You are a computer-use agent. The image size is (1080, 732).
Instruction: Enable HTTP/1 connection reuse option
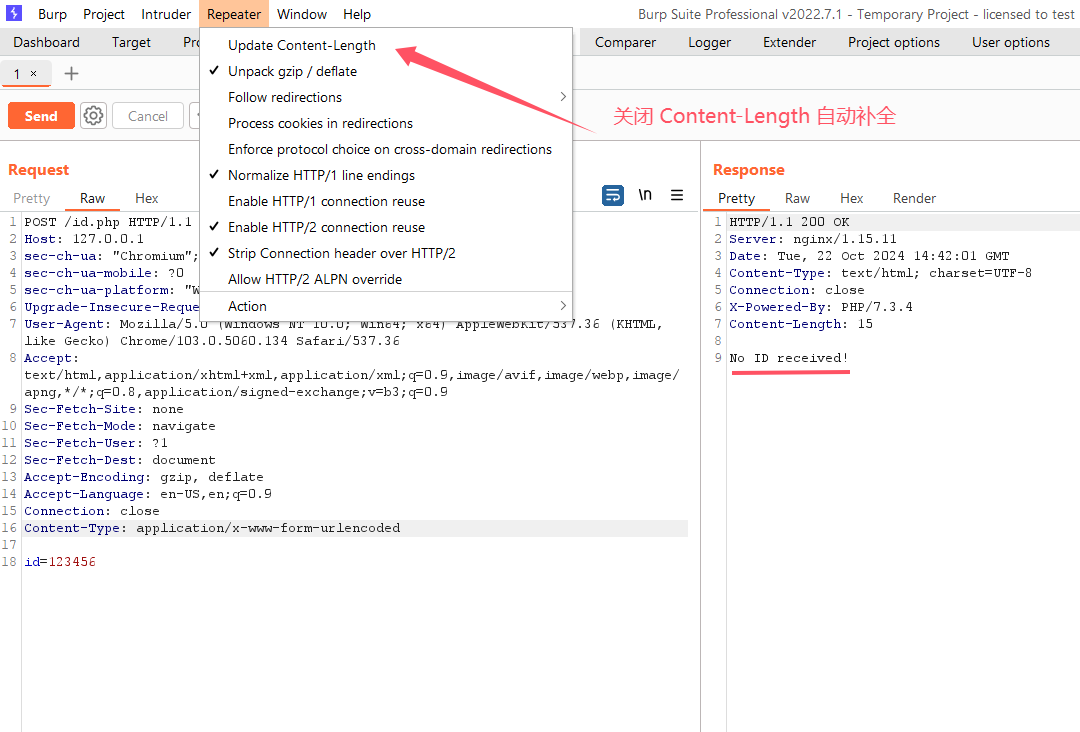(326, 202)
